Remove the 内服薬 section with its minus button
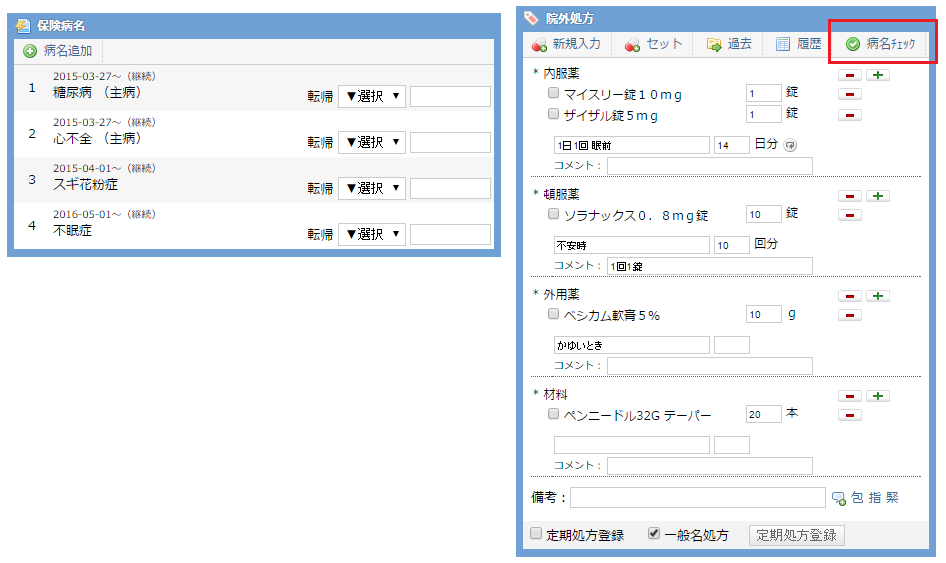946x563 pixels. 849,75
